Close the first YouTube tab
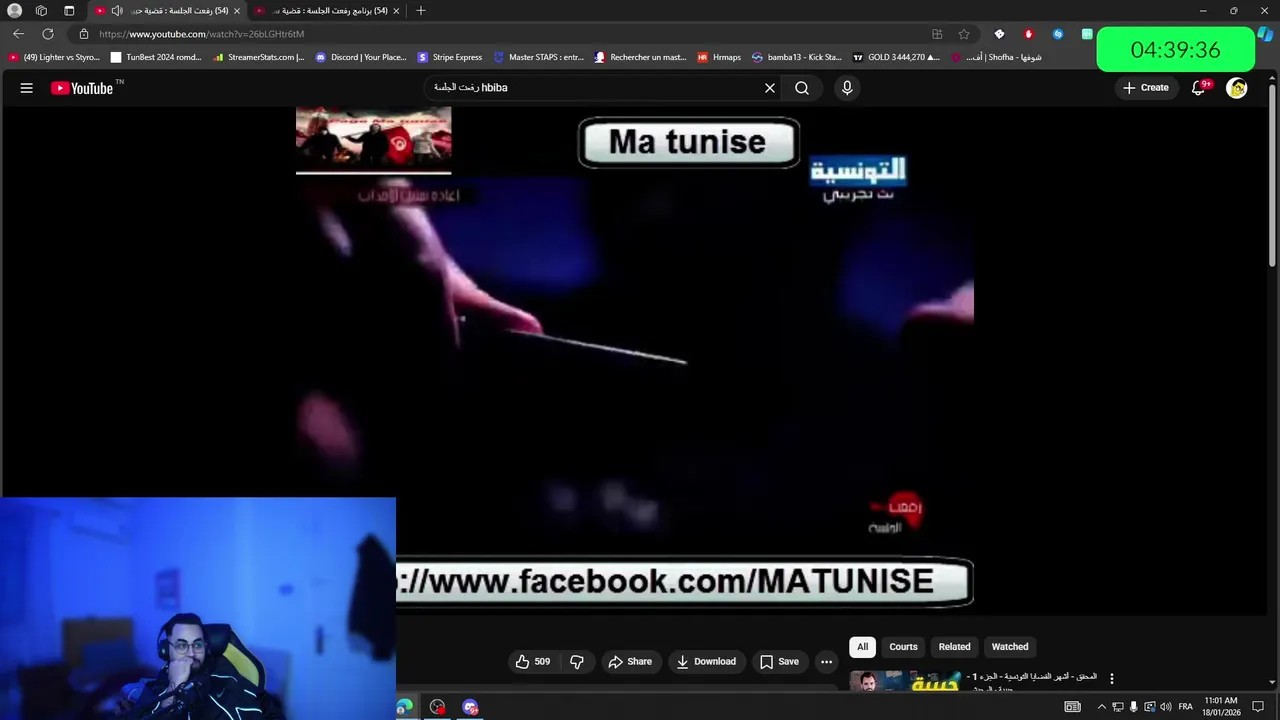 click(237, 11)
